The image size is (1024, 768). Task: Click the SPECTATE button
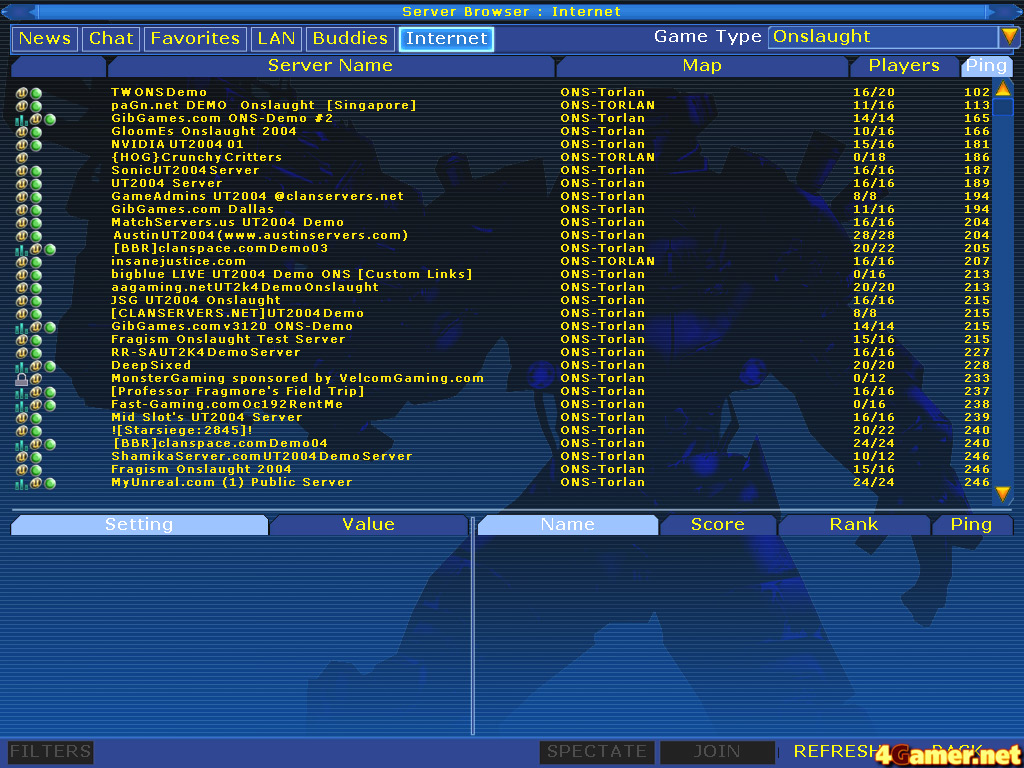596,752
